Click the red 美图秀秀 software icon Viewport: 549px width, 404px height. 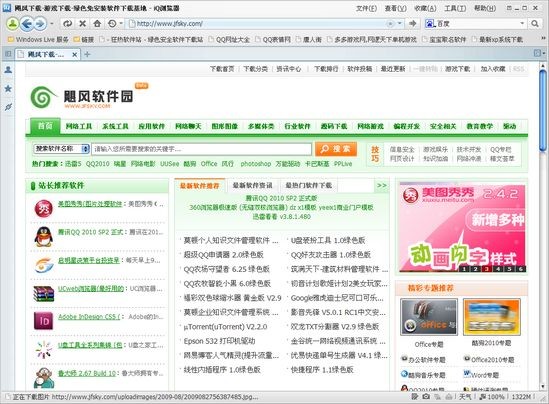(x=43, y=208)
